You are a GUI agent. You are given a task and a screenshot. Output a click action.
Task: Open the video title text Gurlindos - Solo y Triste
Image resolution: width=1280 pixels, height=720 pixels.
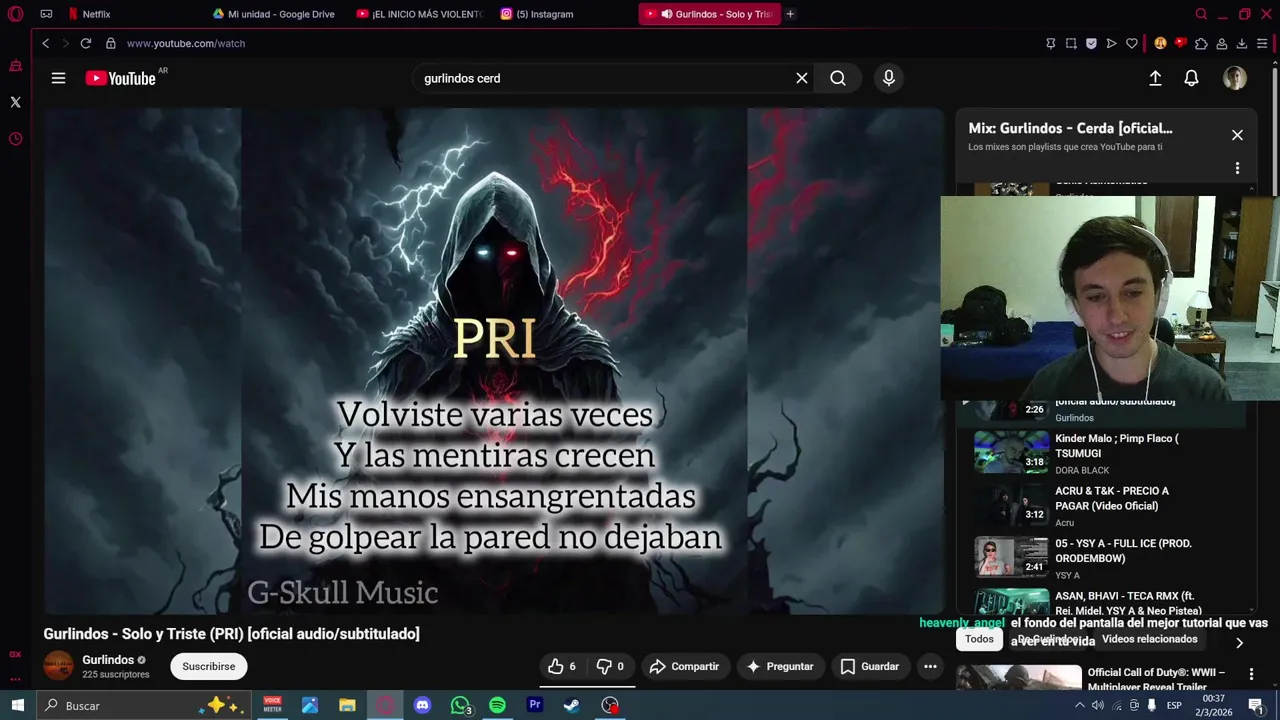[231, 634]
